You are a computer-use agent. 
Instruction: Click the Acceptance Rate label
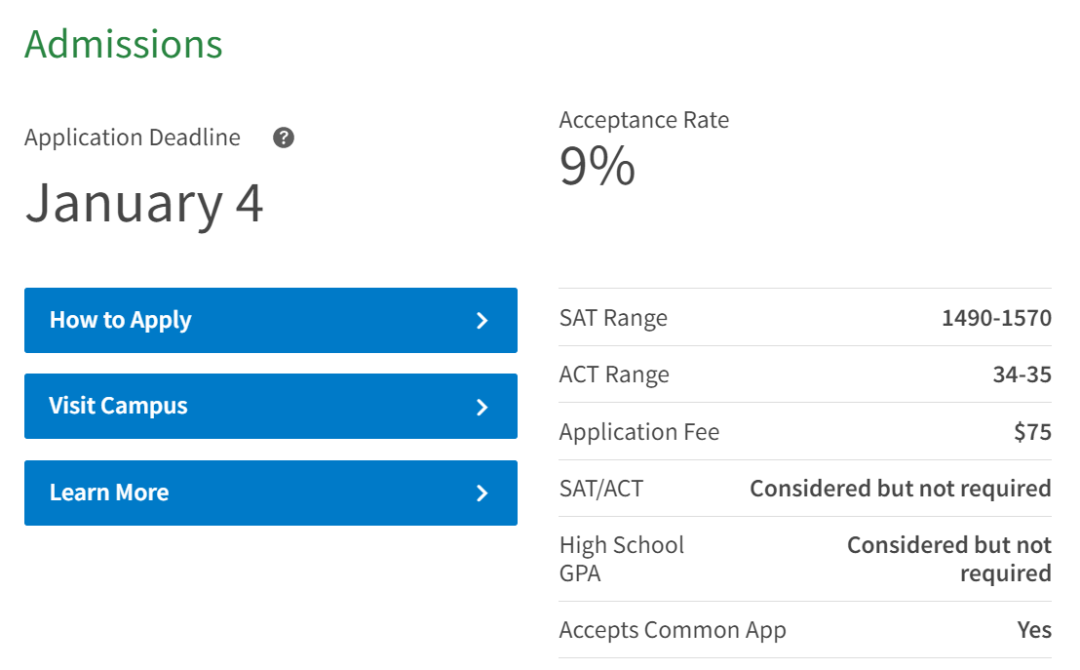pyautogui.click(x=644, y=120)
